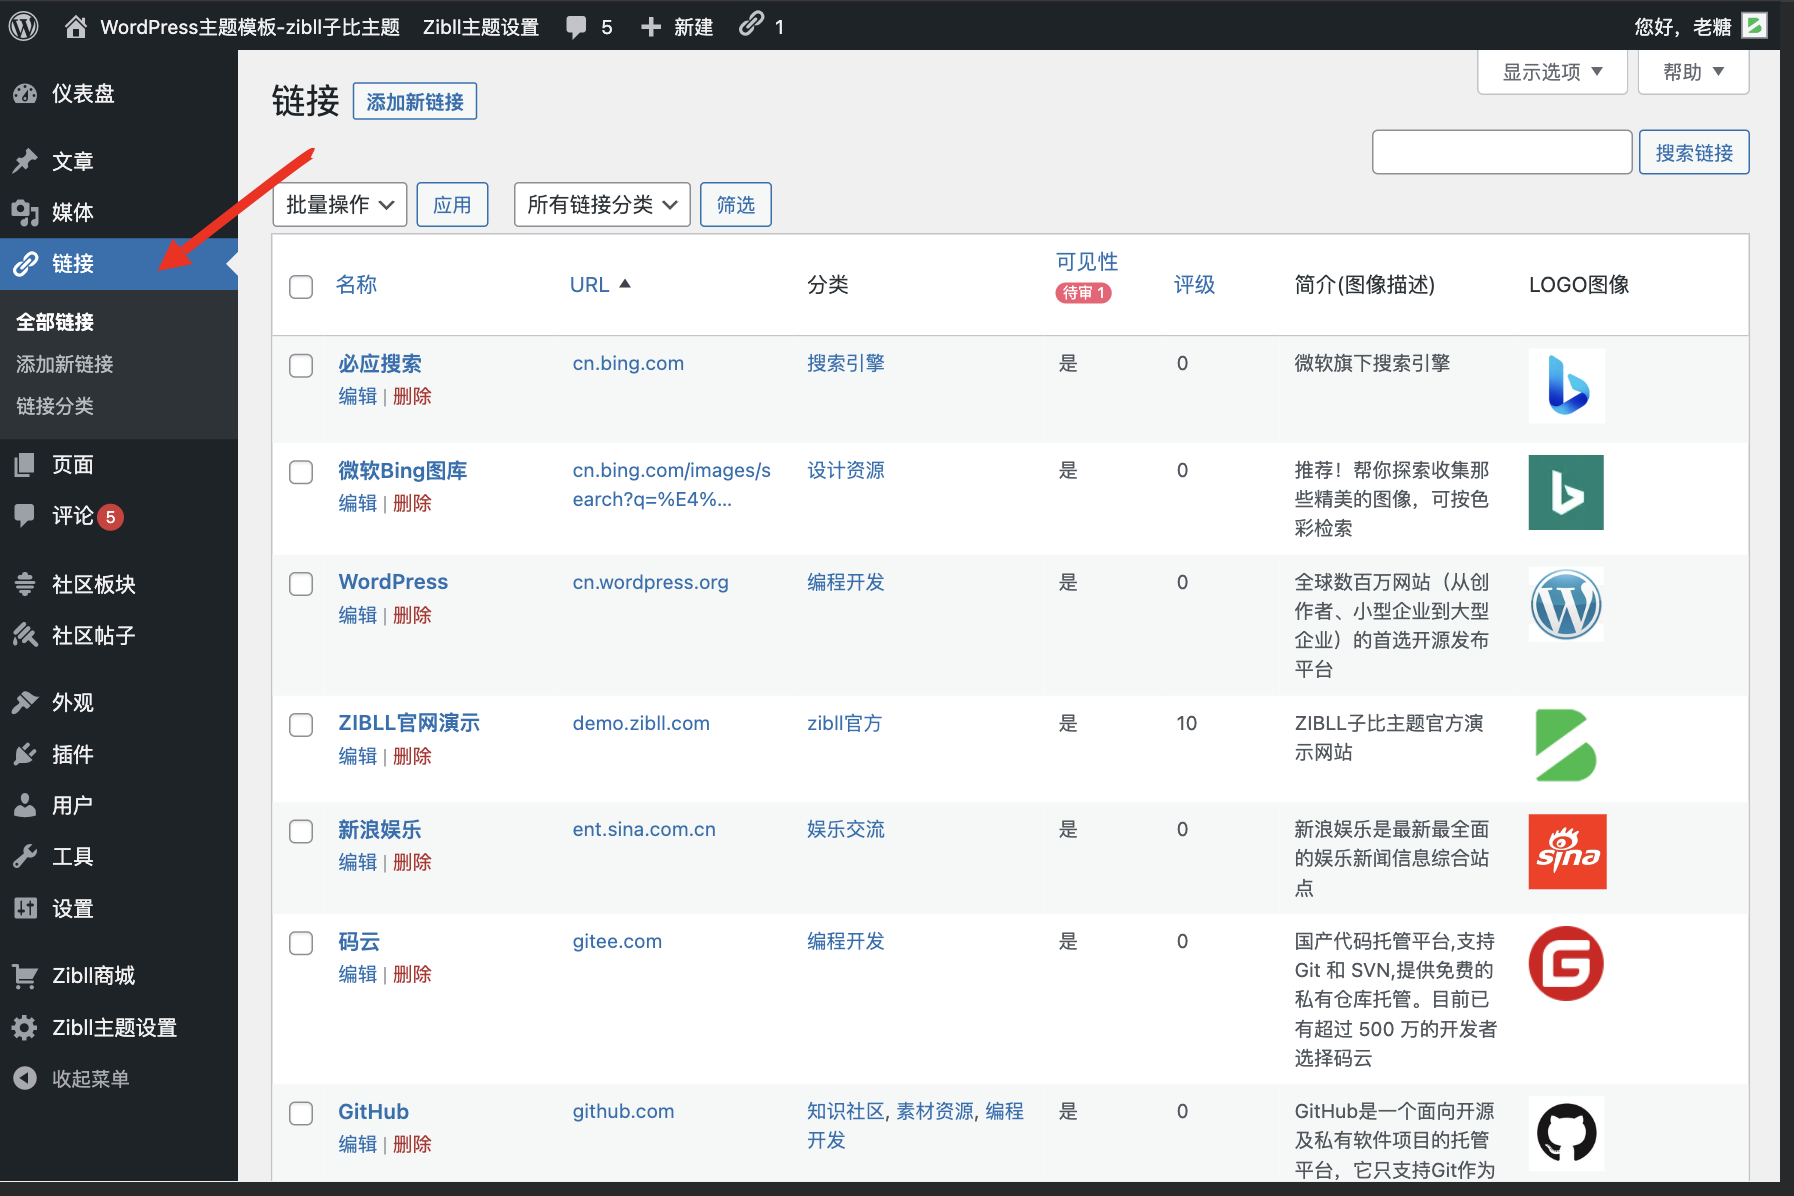Check the 微软Bing图库 row checkbox
Viewport: 1794px width, 1196px height.
pos(301,472)
